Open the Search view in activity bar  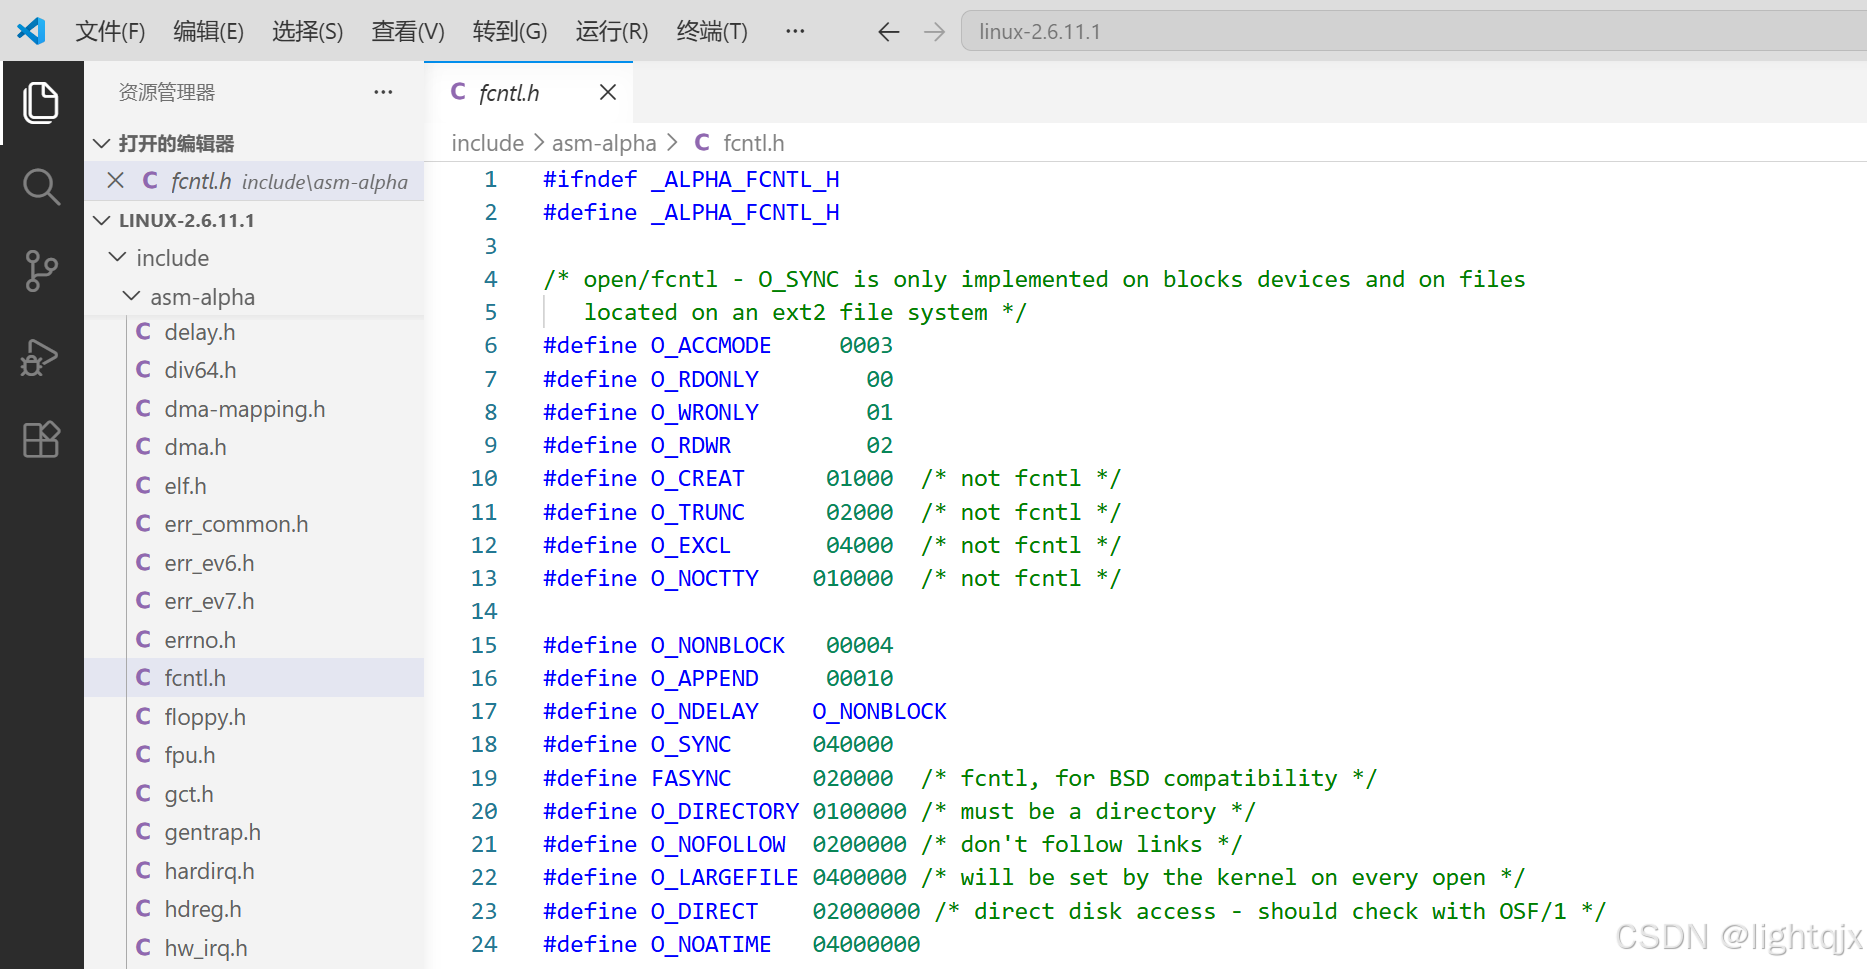(x=41, y=187)
